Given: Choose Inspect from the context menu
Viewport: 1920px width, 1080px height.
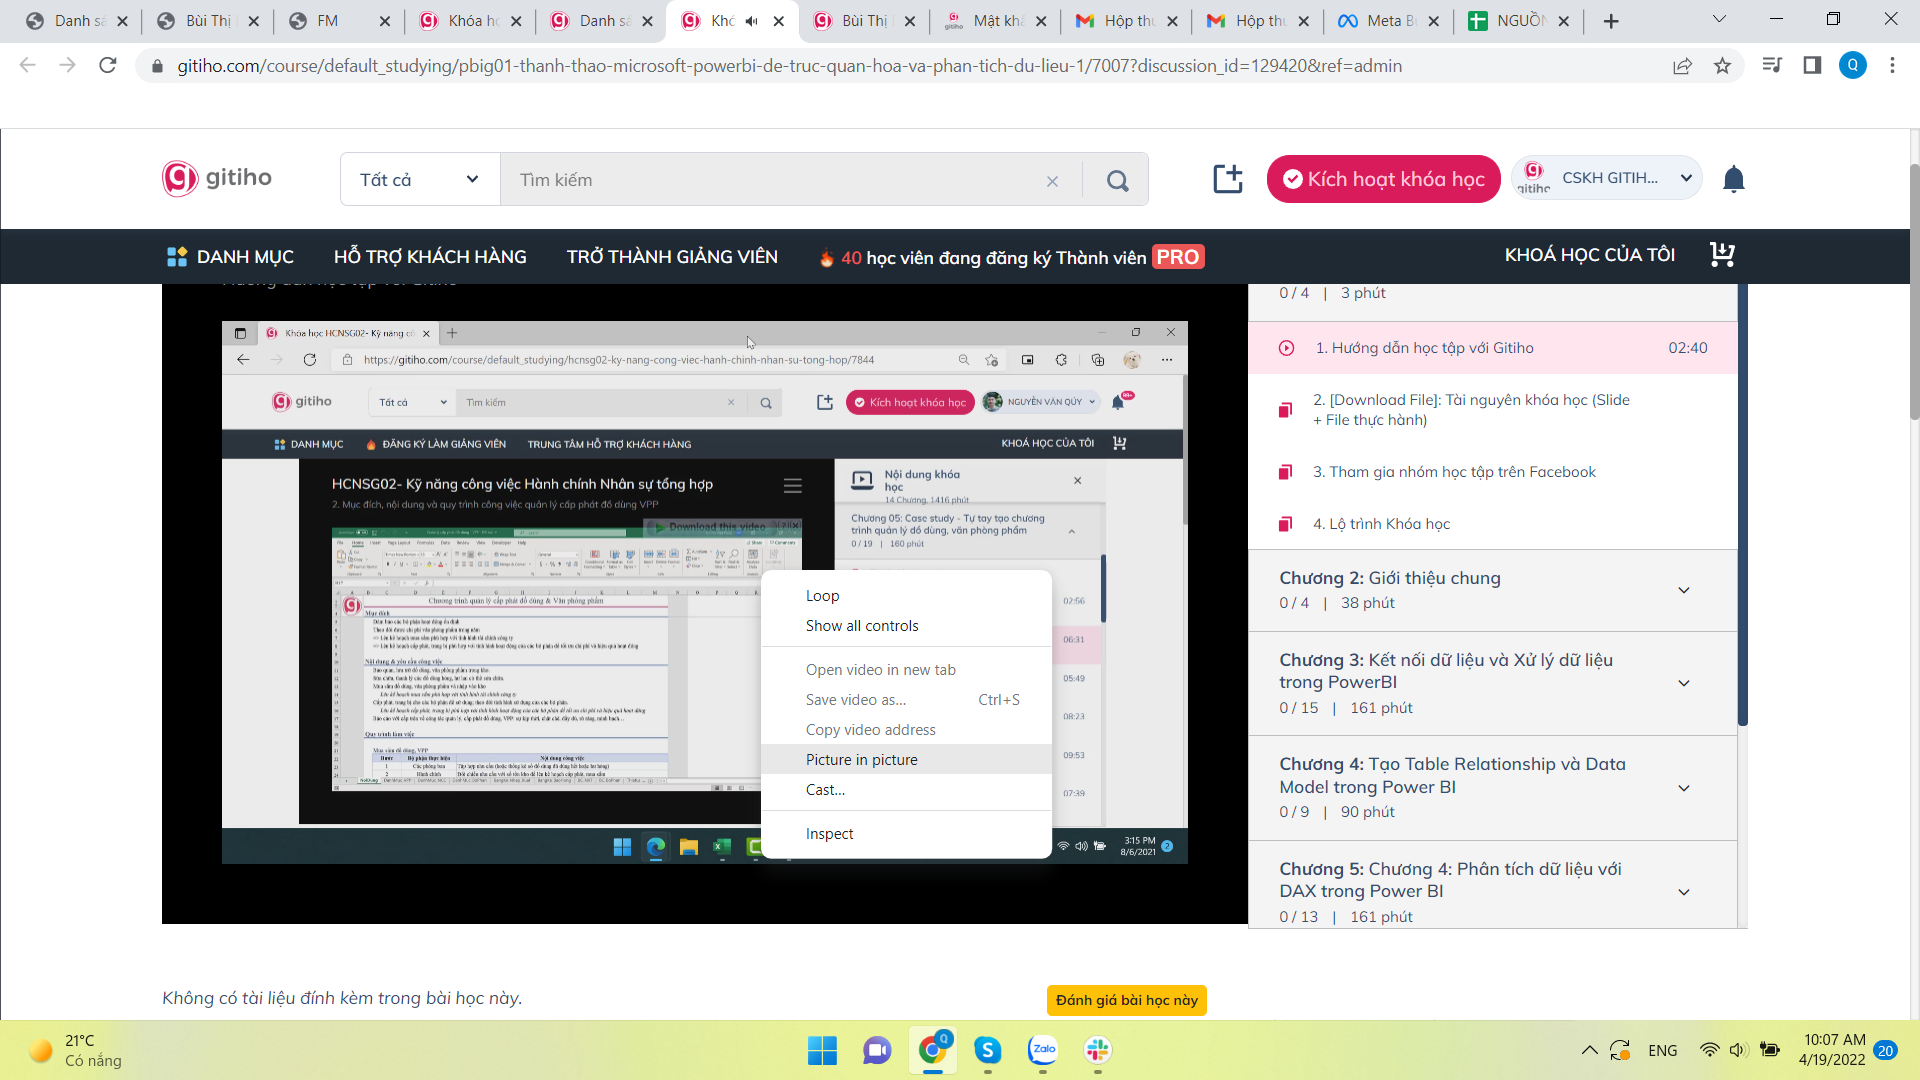Looking at the screenshot, I should click(x=906, y=834).
